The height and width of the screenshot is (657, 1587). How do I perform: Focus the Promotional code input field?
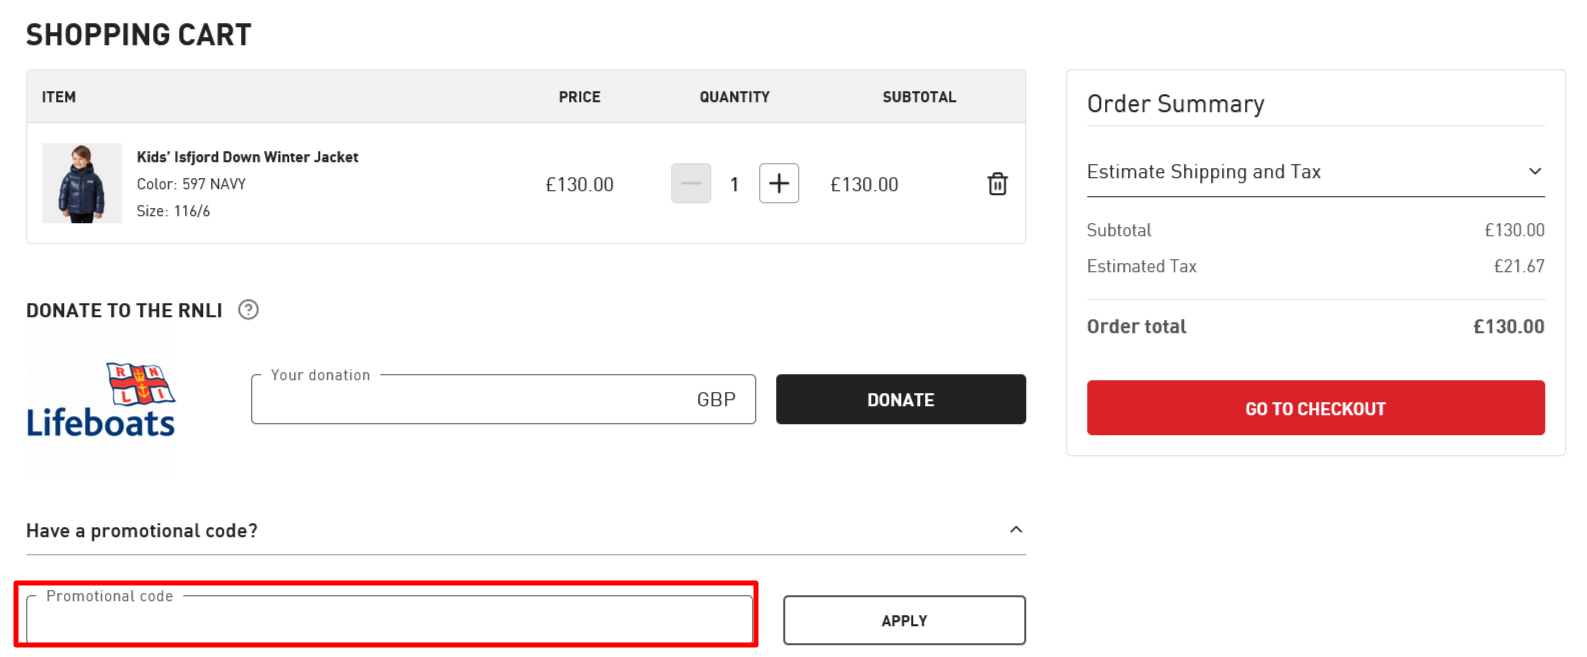click(389, 620)
